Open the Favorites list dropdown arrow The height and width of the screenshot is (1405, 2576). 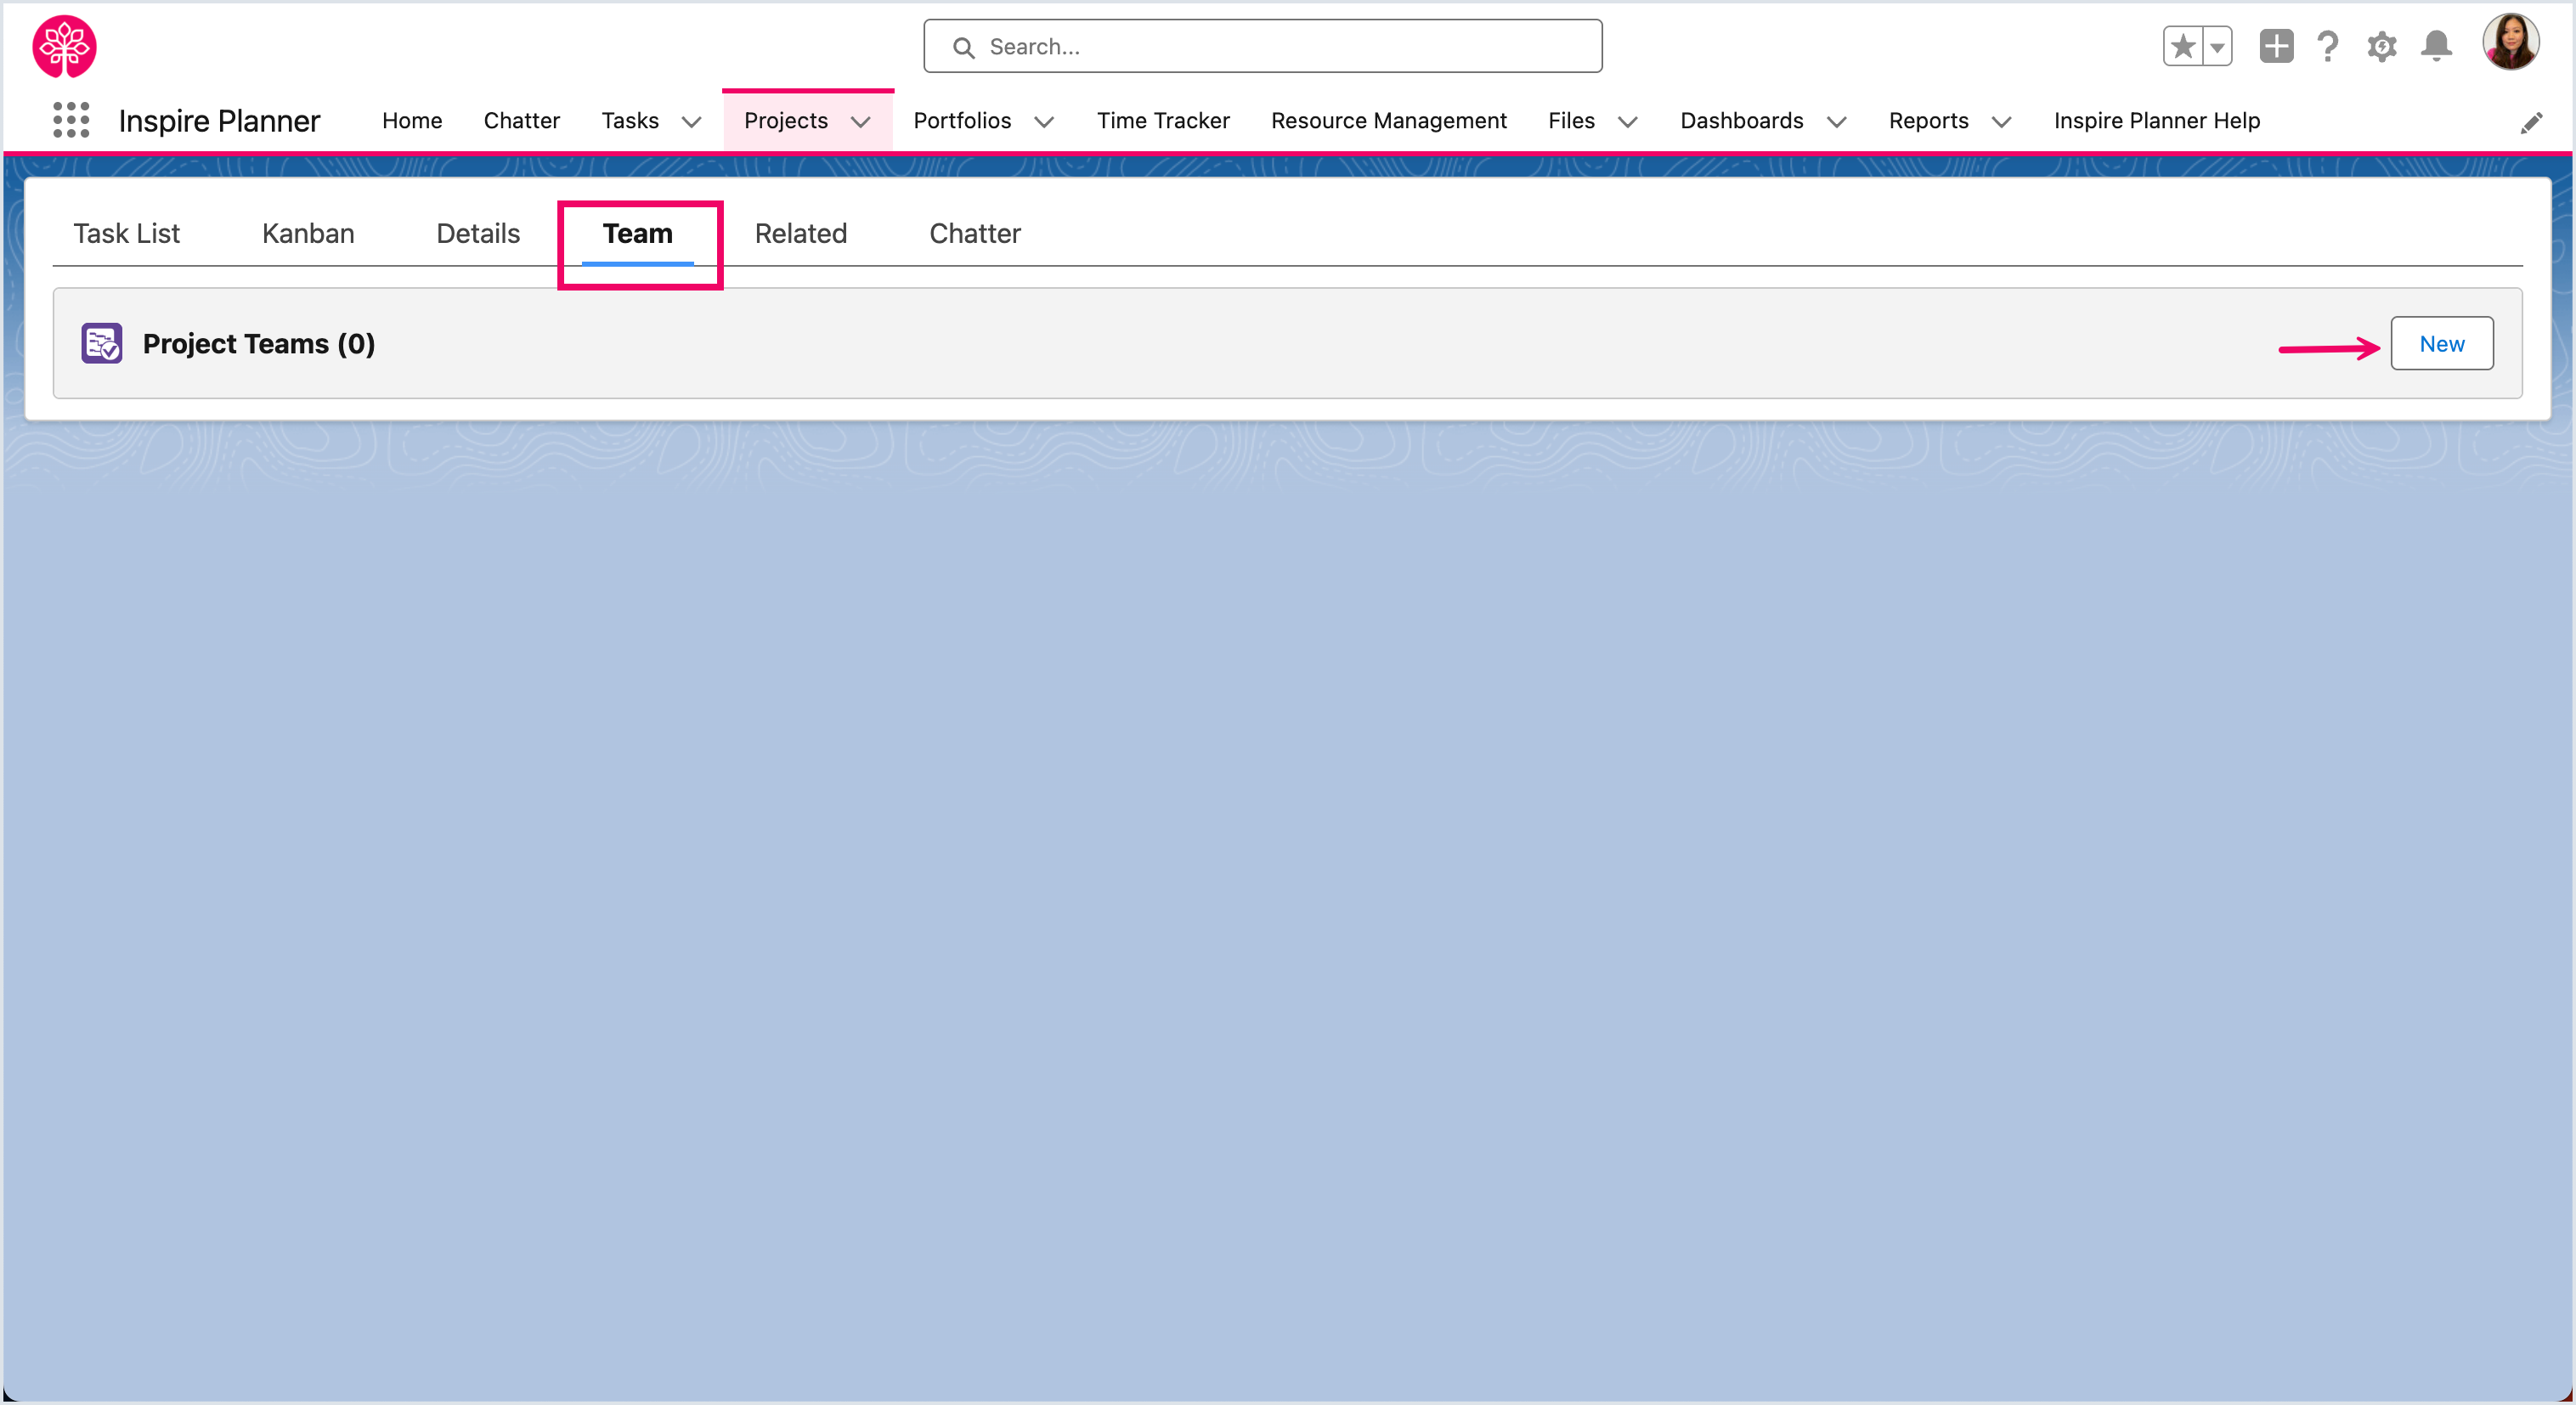[2217, 46]
